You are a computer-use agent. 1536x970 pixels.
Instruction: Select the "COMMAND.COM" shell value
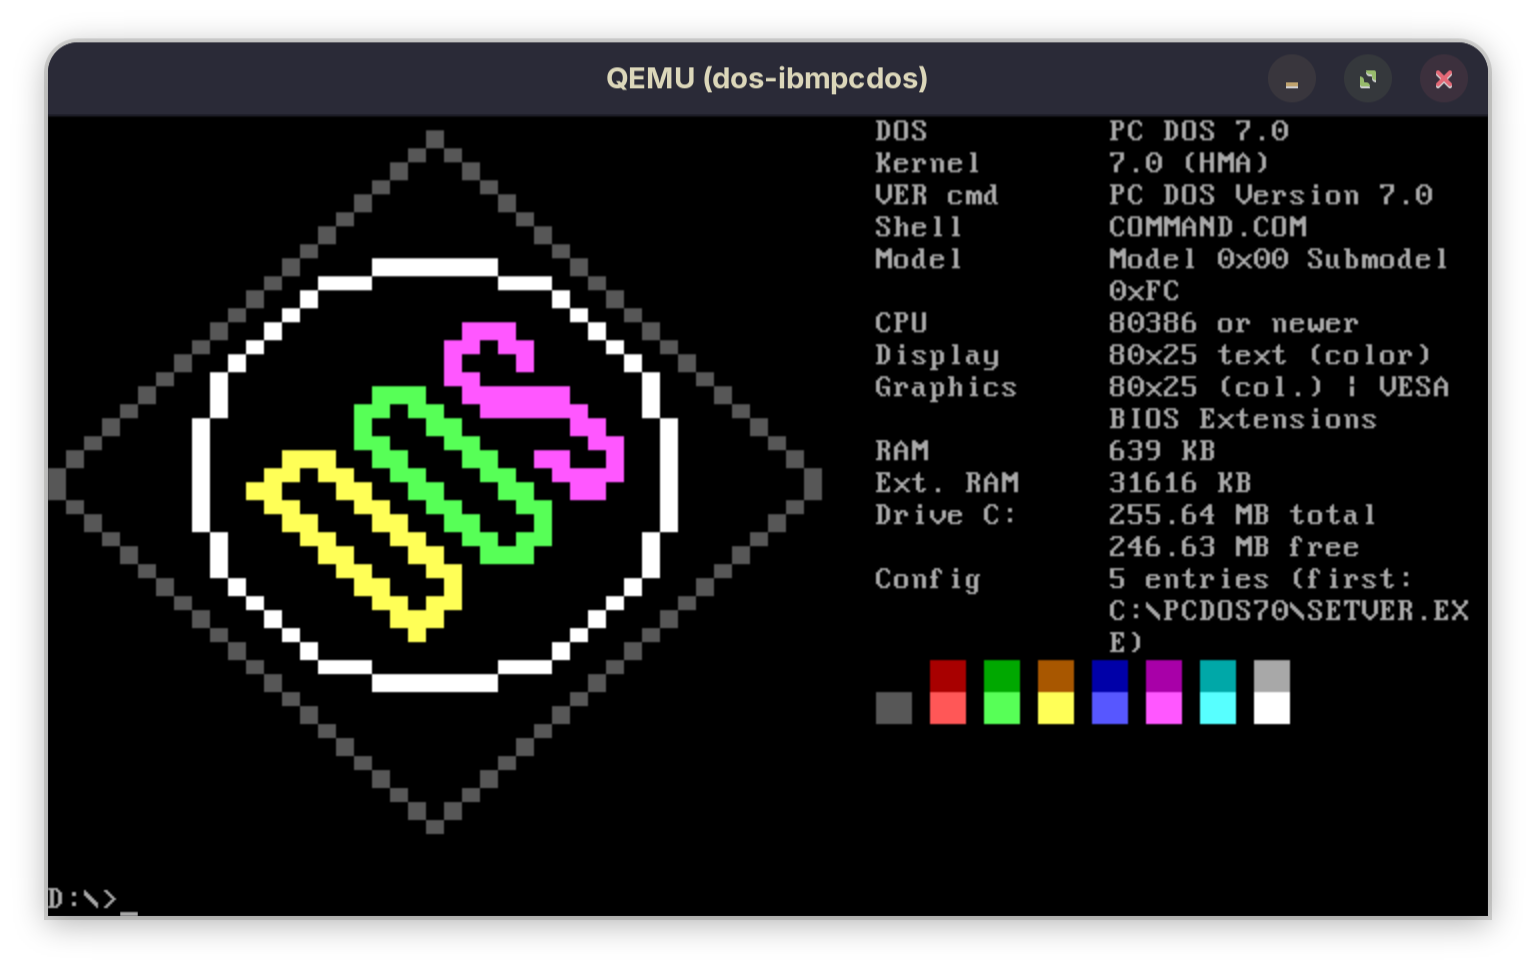point(1207,227)
